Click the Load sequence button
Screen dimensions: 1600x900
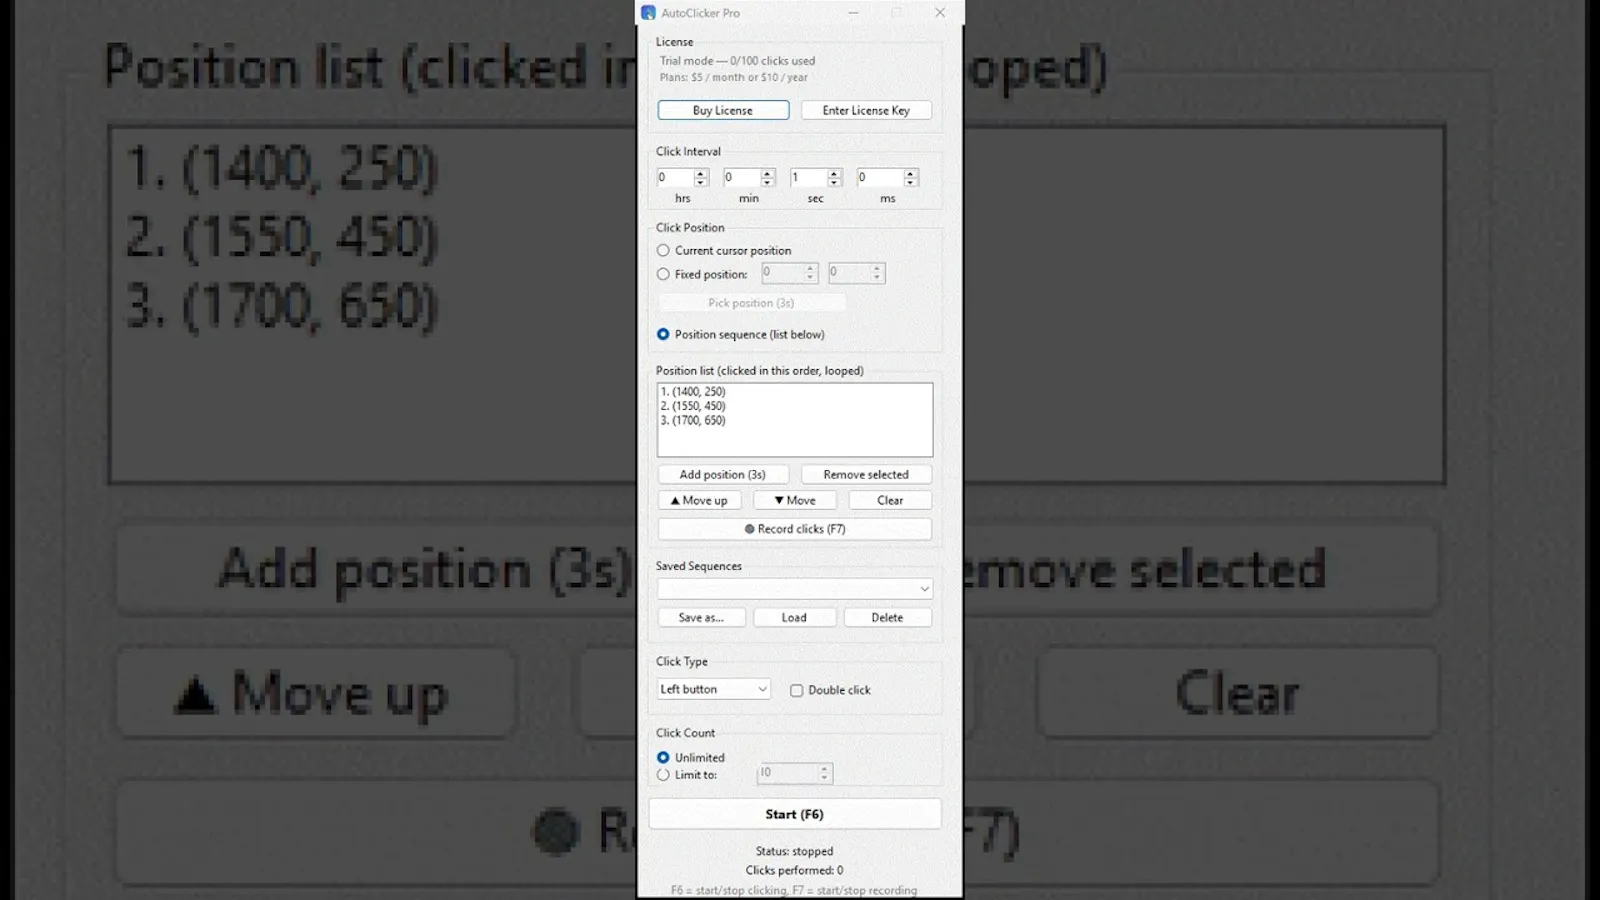pos(794,618)
